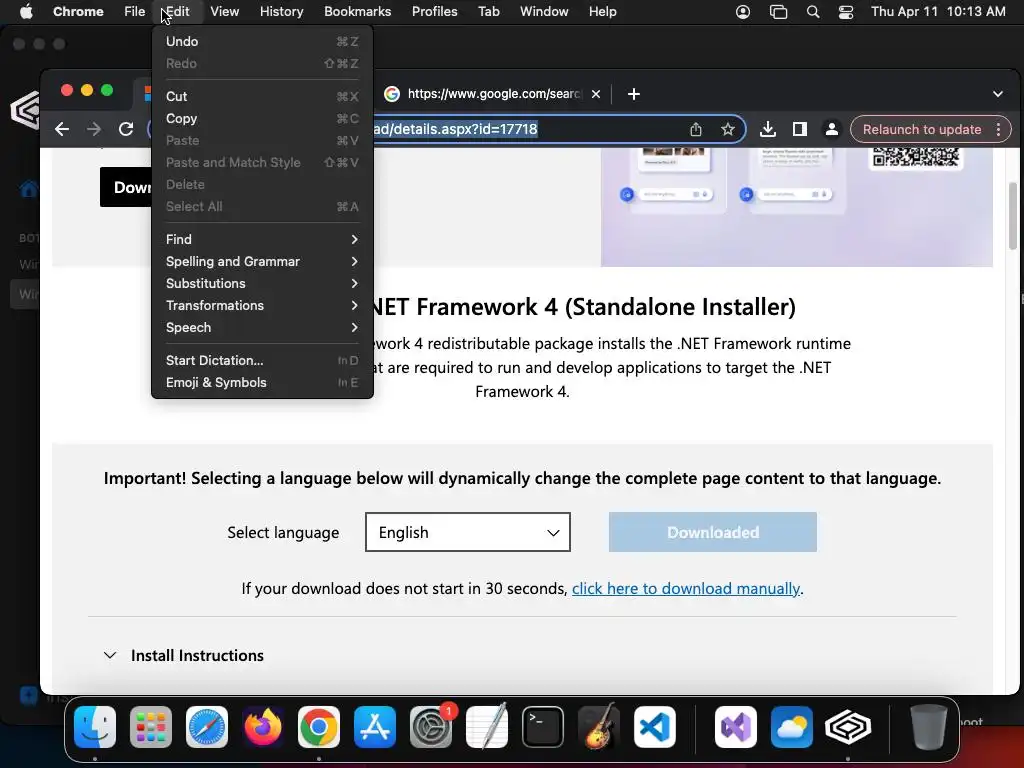Click the Chrome forward arrow button
The image size is (1024, 768).
94,129
